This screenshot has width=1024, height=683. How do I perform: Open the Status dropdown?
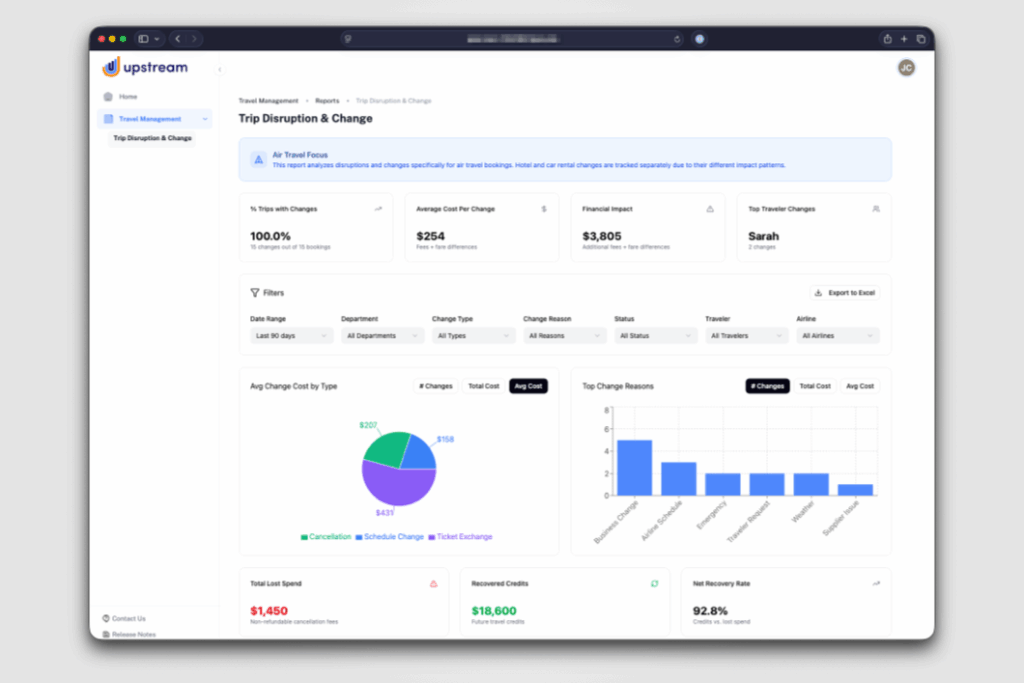click(656, 336)
